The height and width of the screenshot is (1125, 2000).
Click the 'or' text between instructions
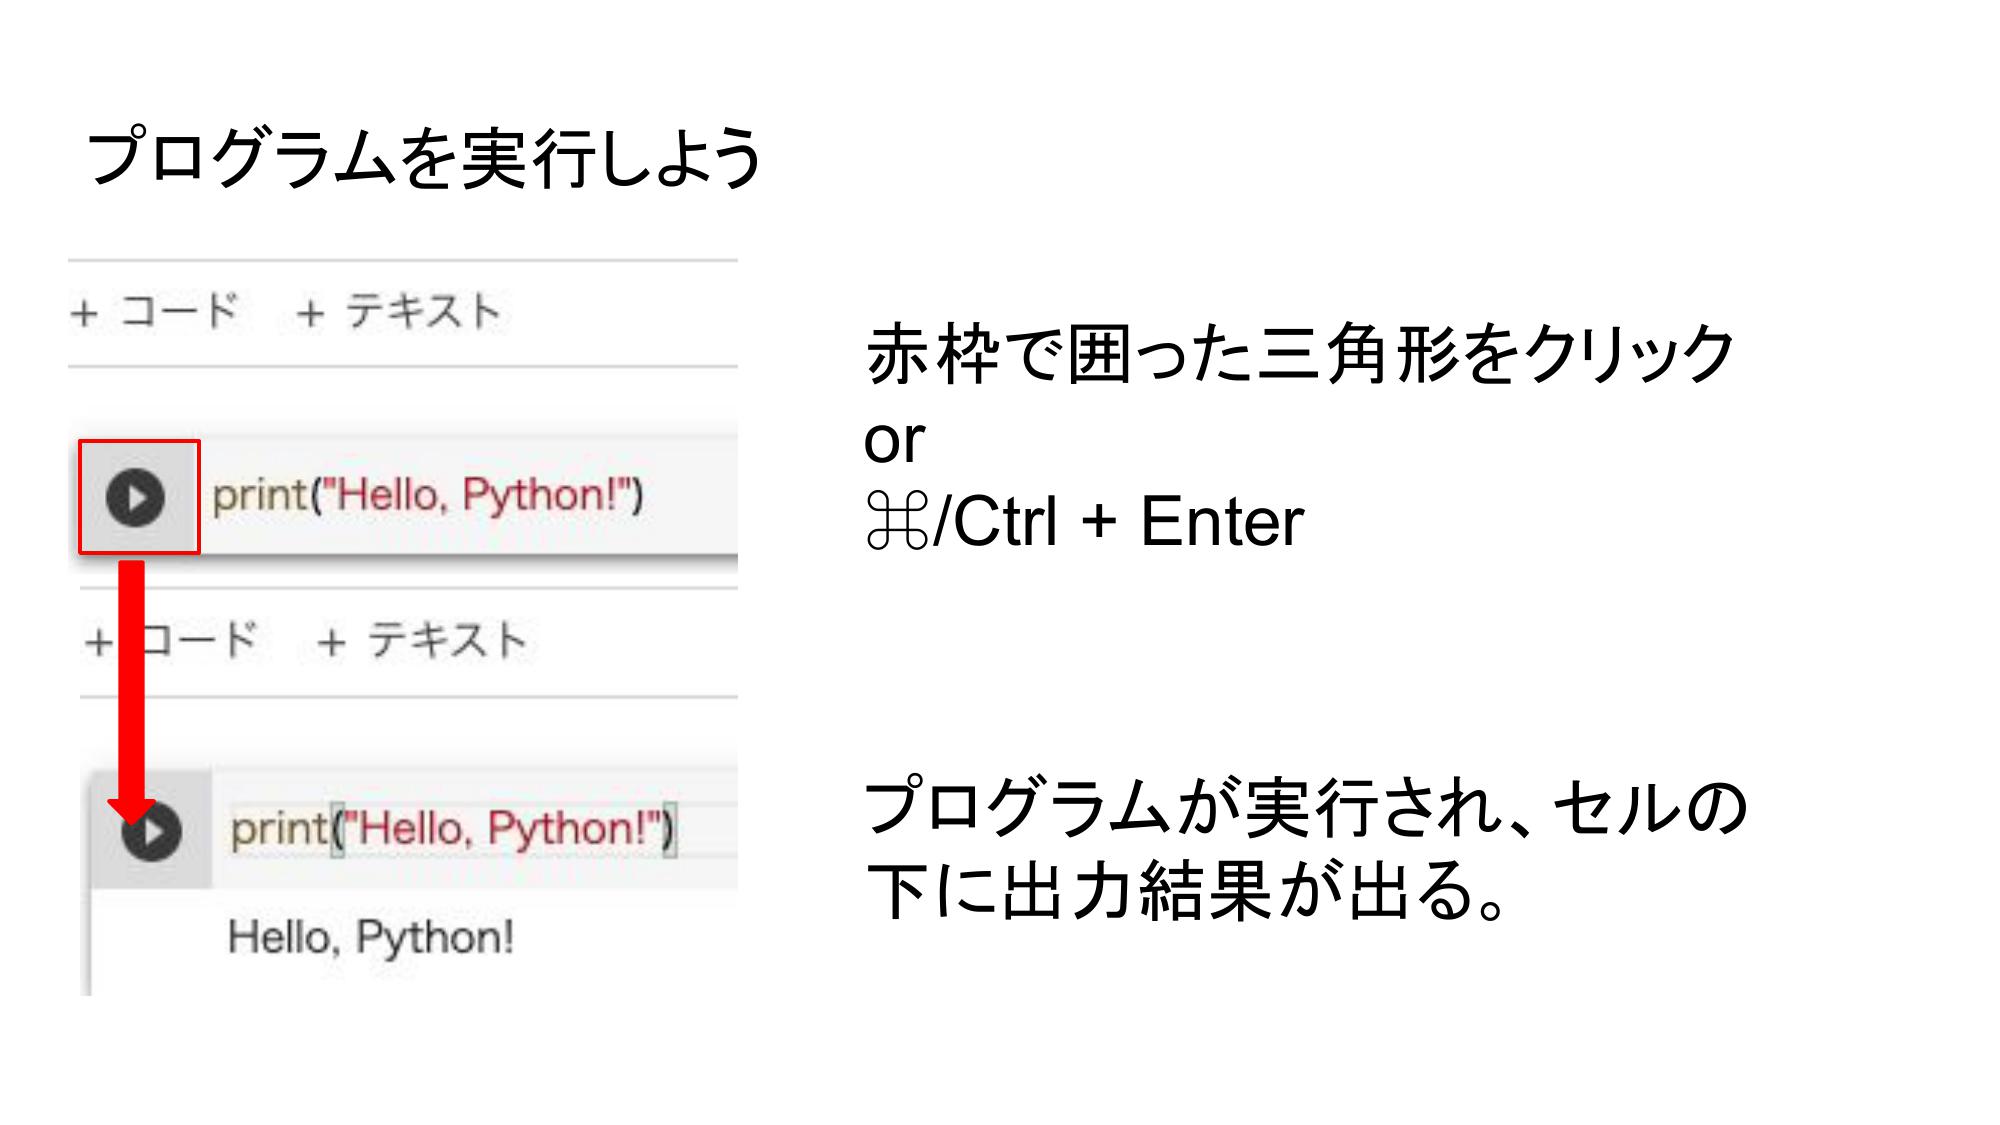(x=894, y=440)
